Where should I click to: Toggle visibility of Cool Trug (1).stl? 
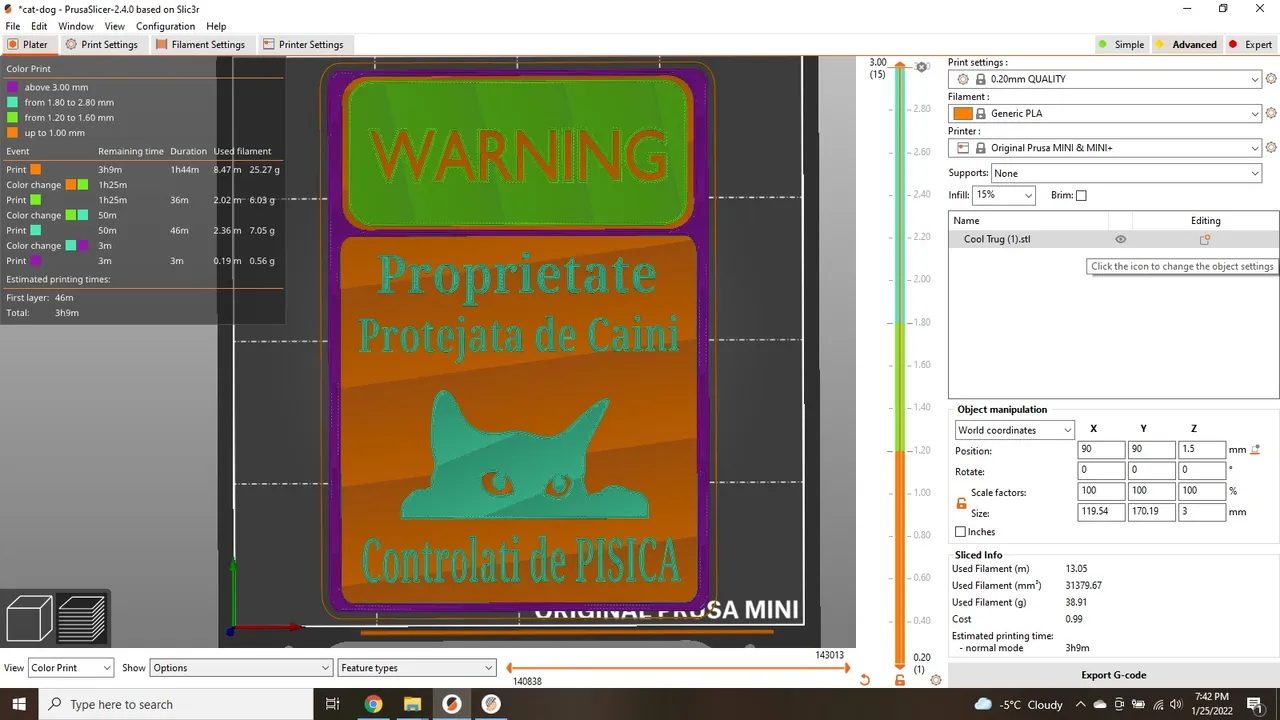click(x=1120, y=239)
